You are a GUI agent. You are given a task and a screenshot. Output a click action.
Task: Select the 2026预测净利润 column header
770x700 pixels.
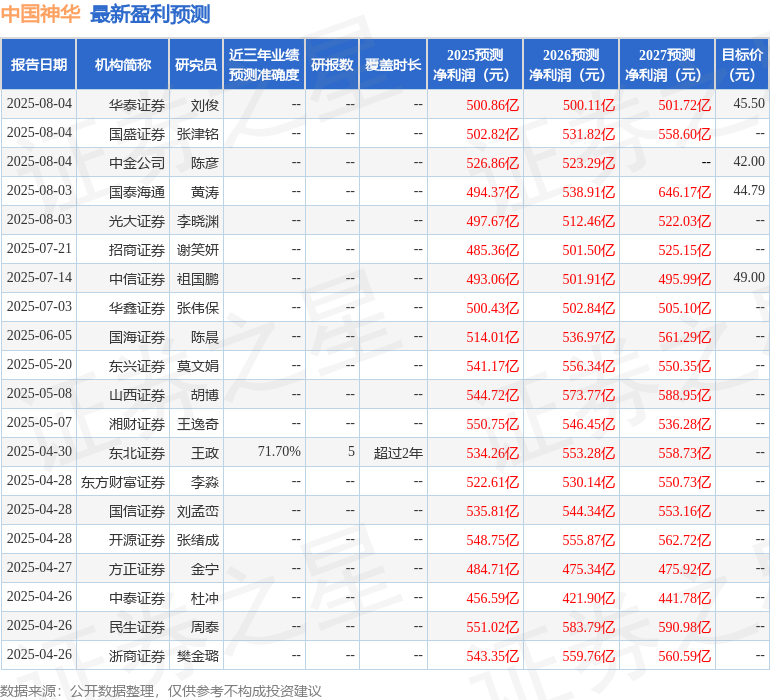(x=571, y=64)
